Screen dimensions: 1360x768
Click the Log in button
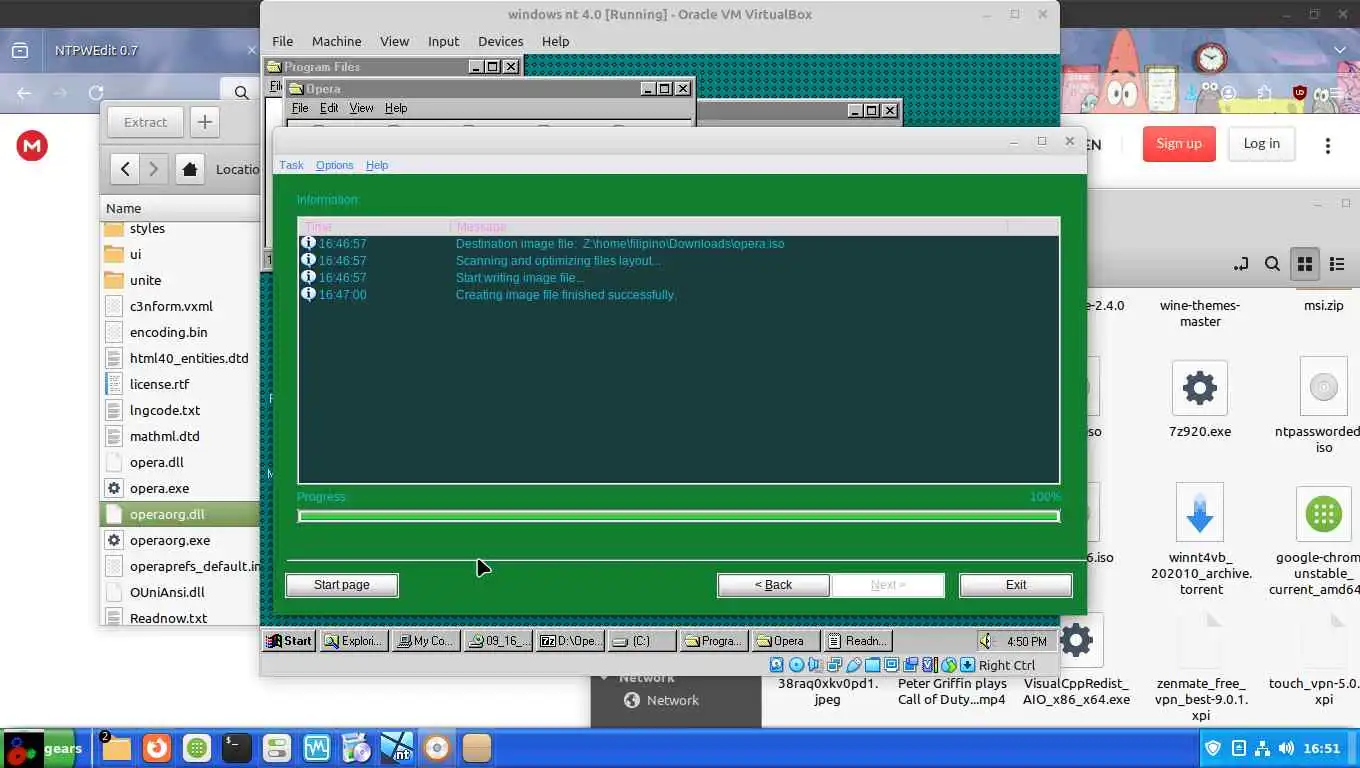tap(1261, 144)
